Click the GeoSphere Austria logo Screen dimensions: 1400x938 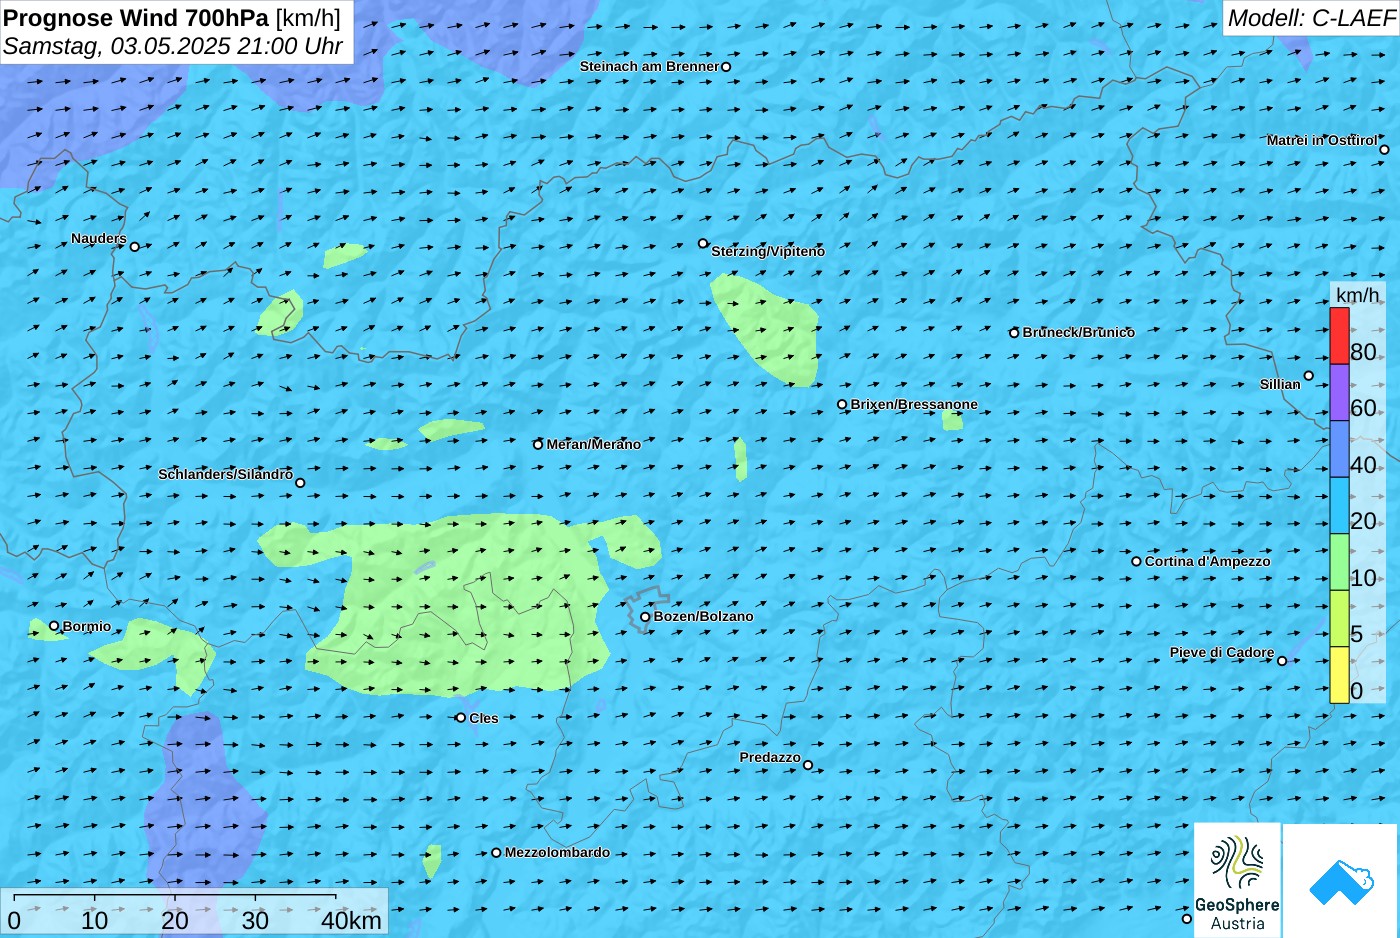tap(1237, 880)
